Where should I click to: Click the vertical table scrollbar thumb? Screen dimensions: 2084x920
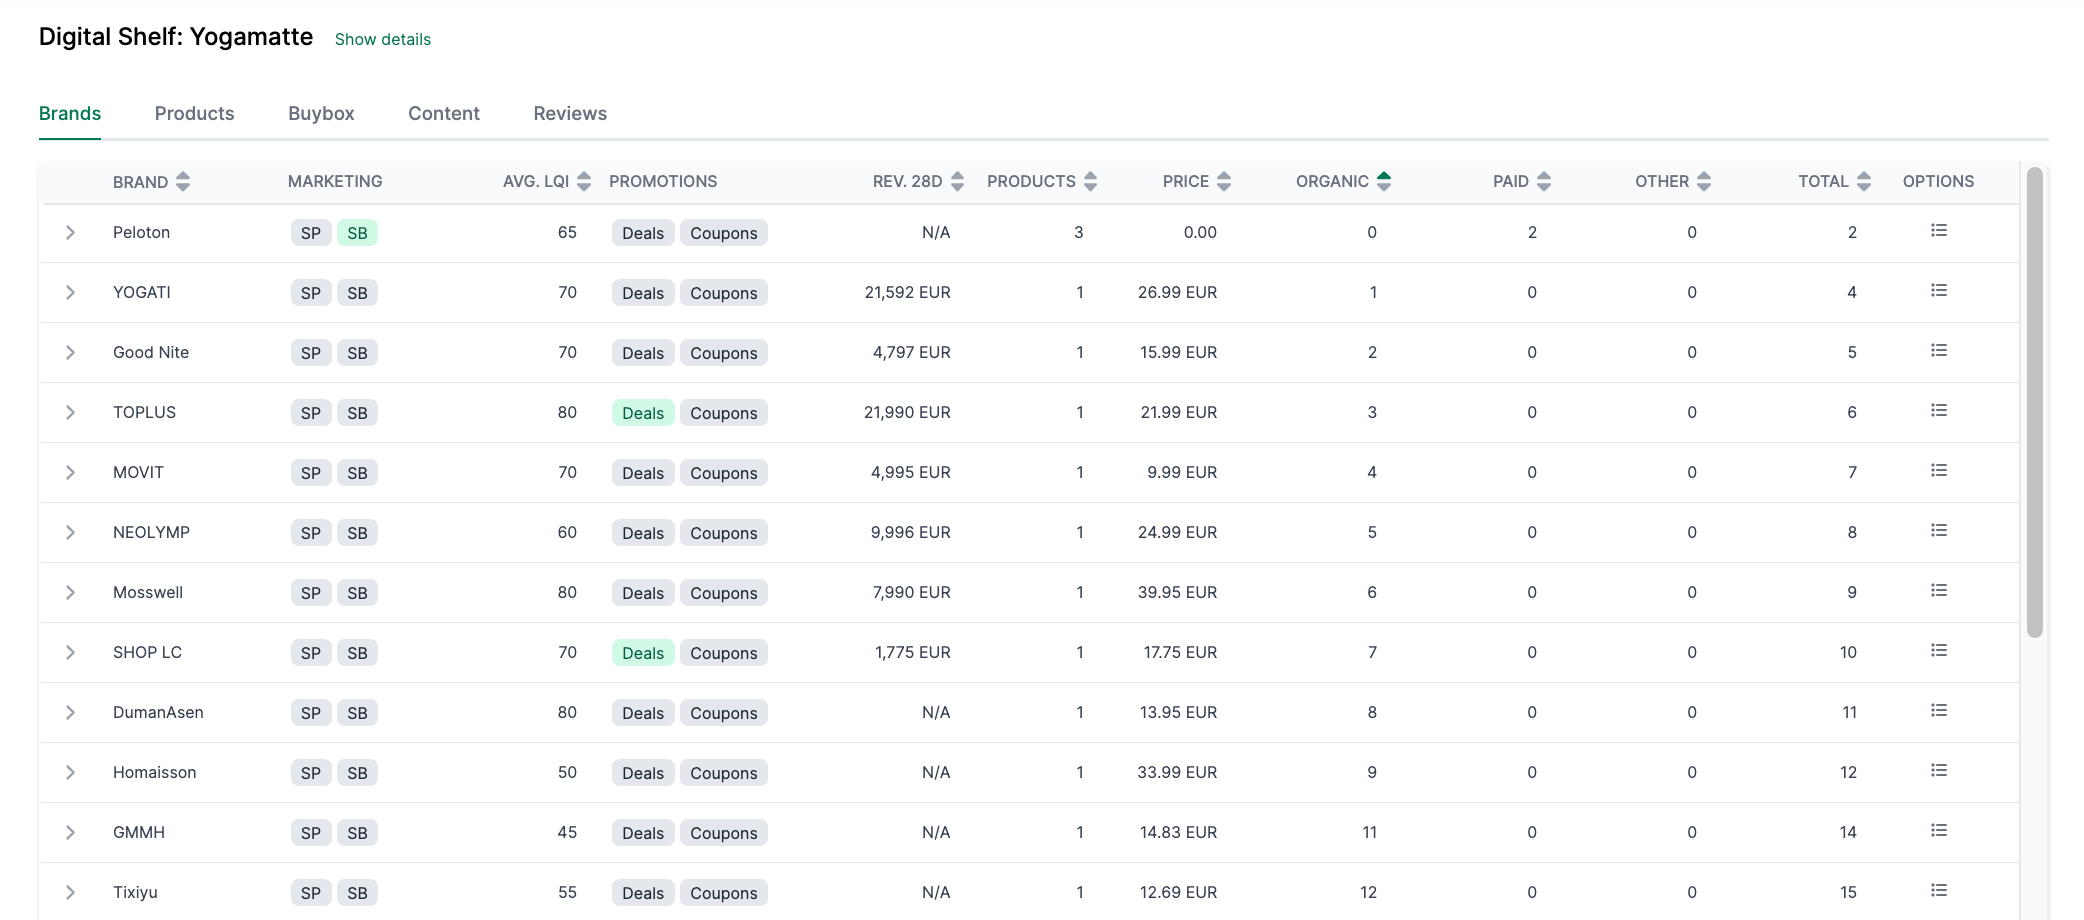[x=2034, y=402]
